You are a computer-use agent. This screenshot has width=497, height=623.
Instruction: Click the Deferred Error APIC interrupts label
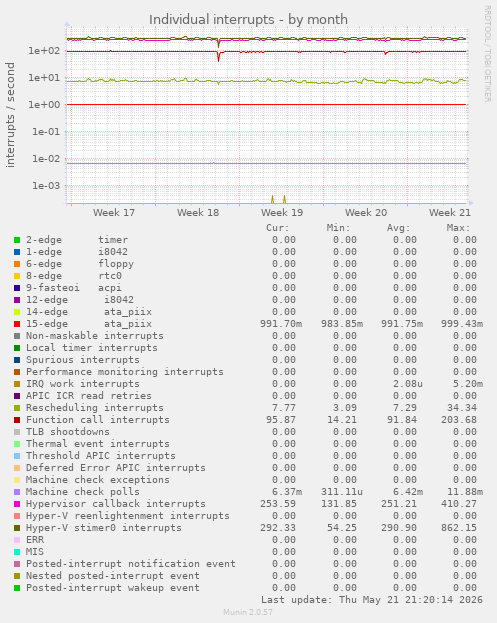[116, 468]
